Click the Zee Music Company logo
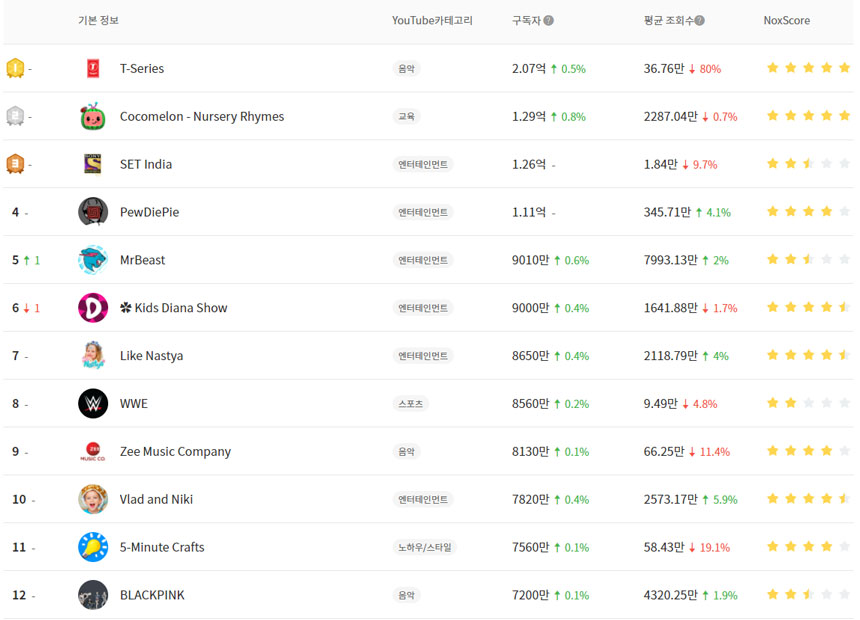This screenshot has width=860, height=620. pyautogui.click(x=93, y=452)
